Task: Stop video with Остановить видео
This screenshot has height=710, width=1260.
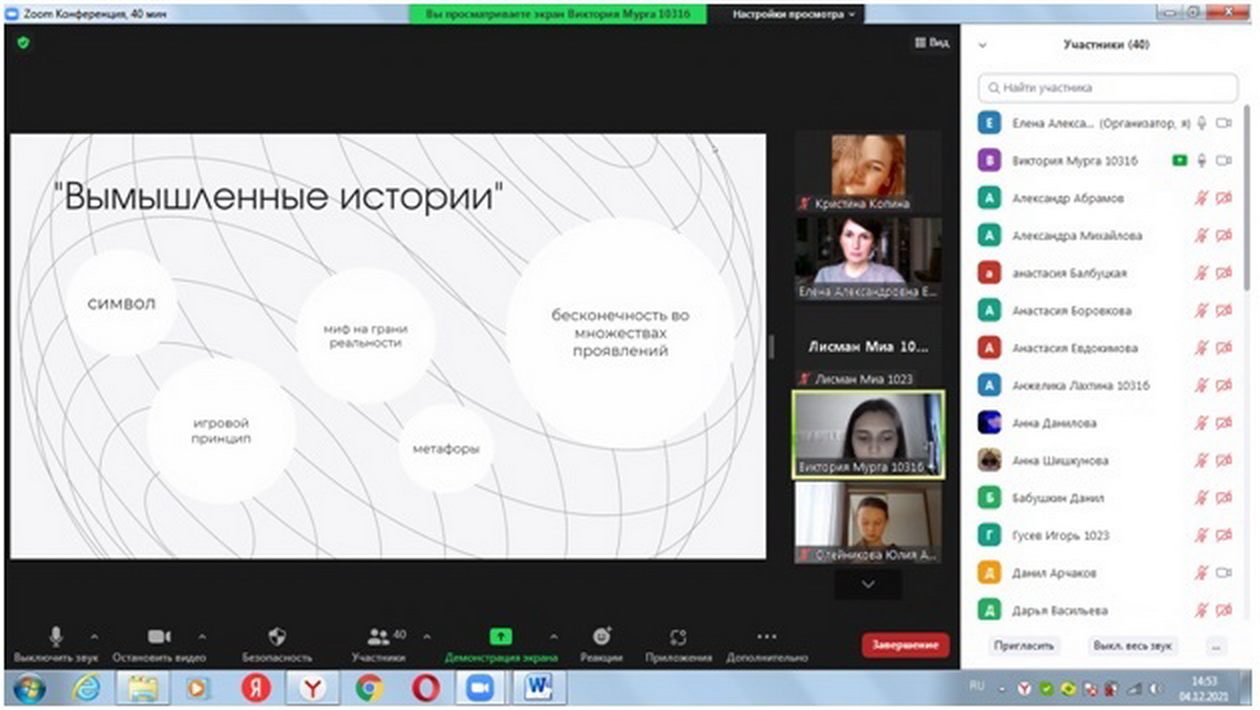Action: (x=159, y=644)
